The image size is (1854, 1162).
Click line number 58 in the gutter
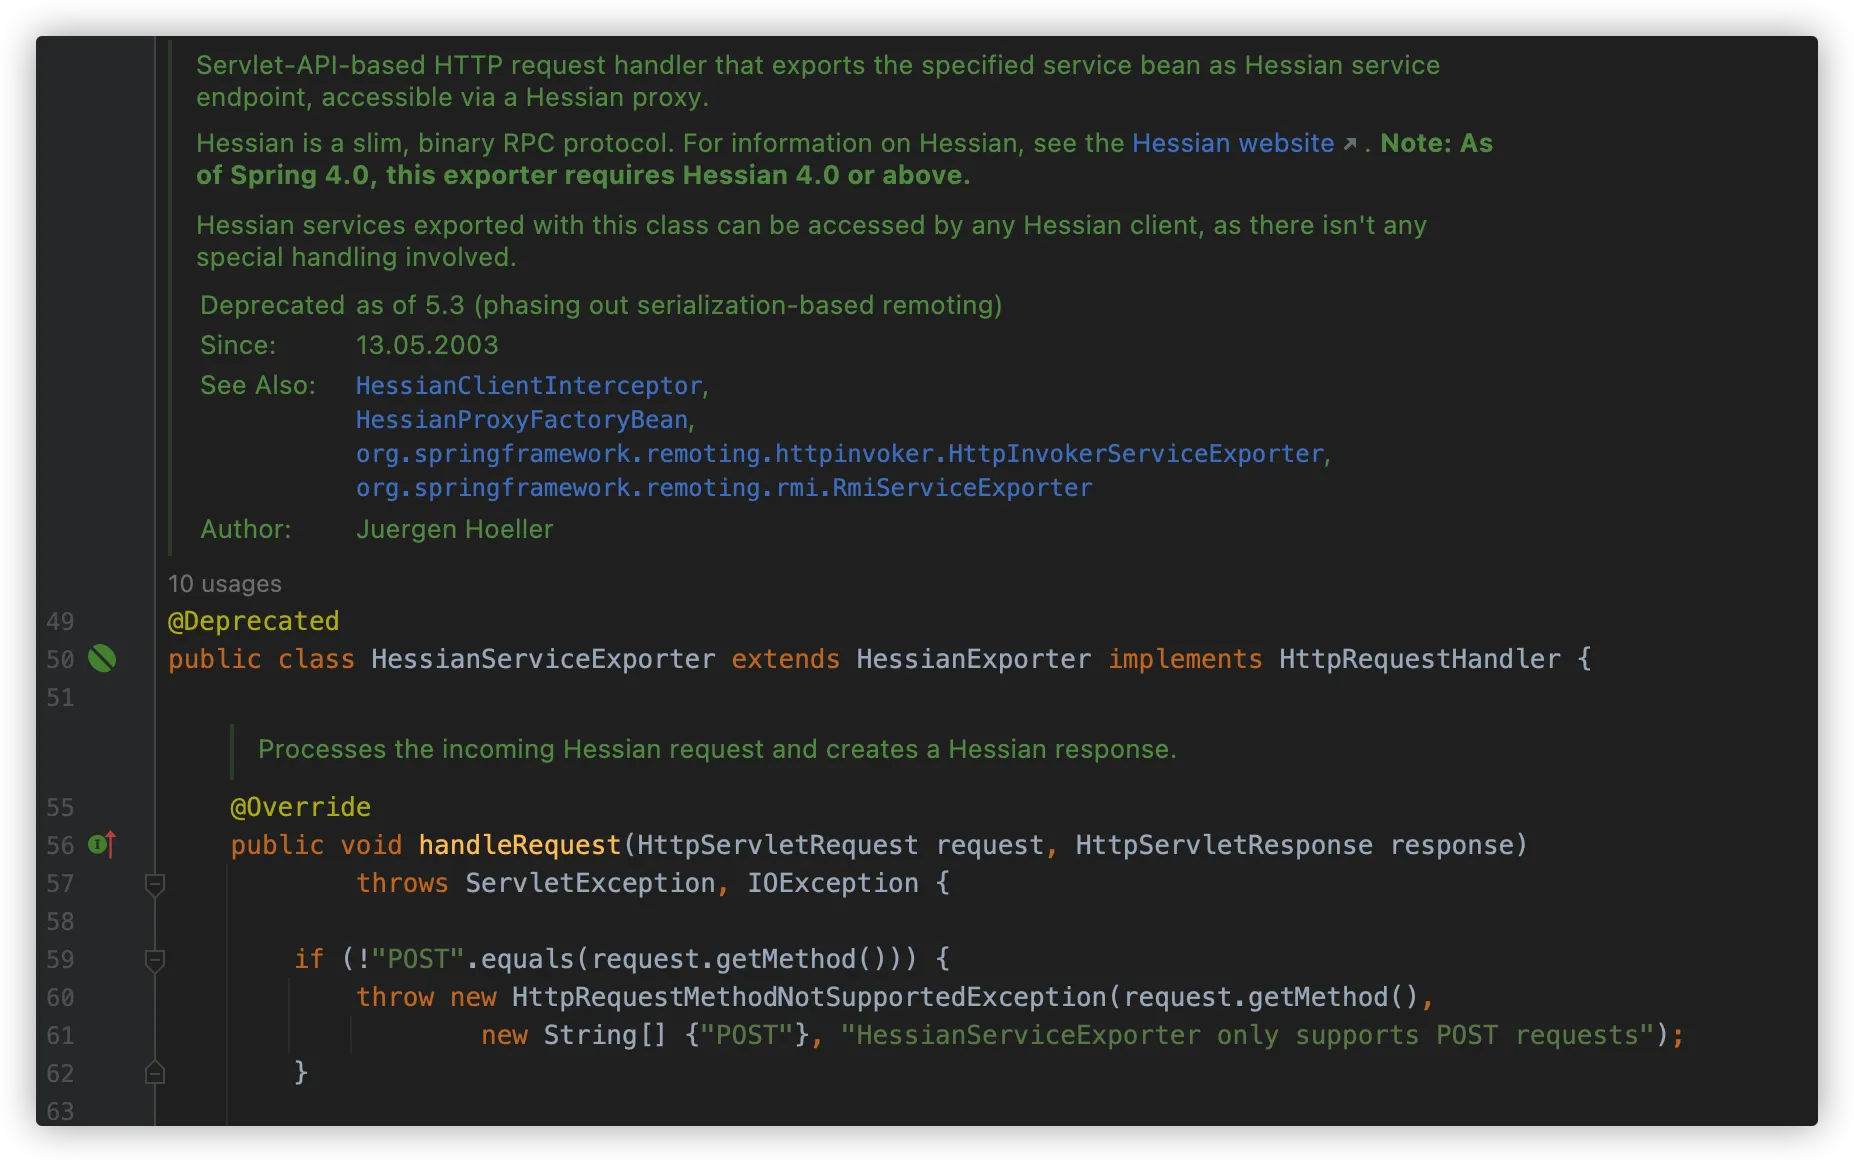(60, 921)
